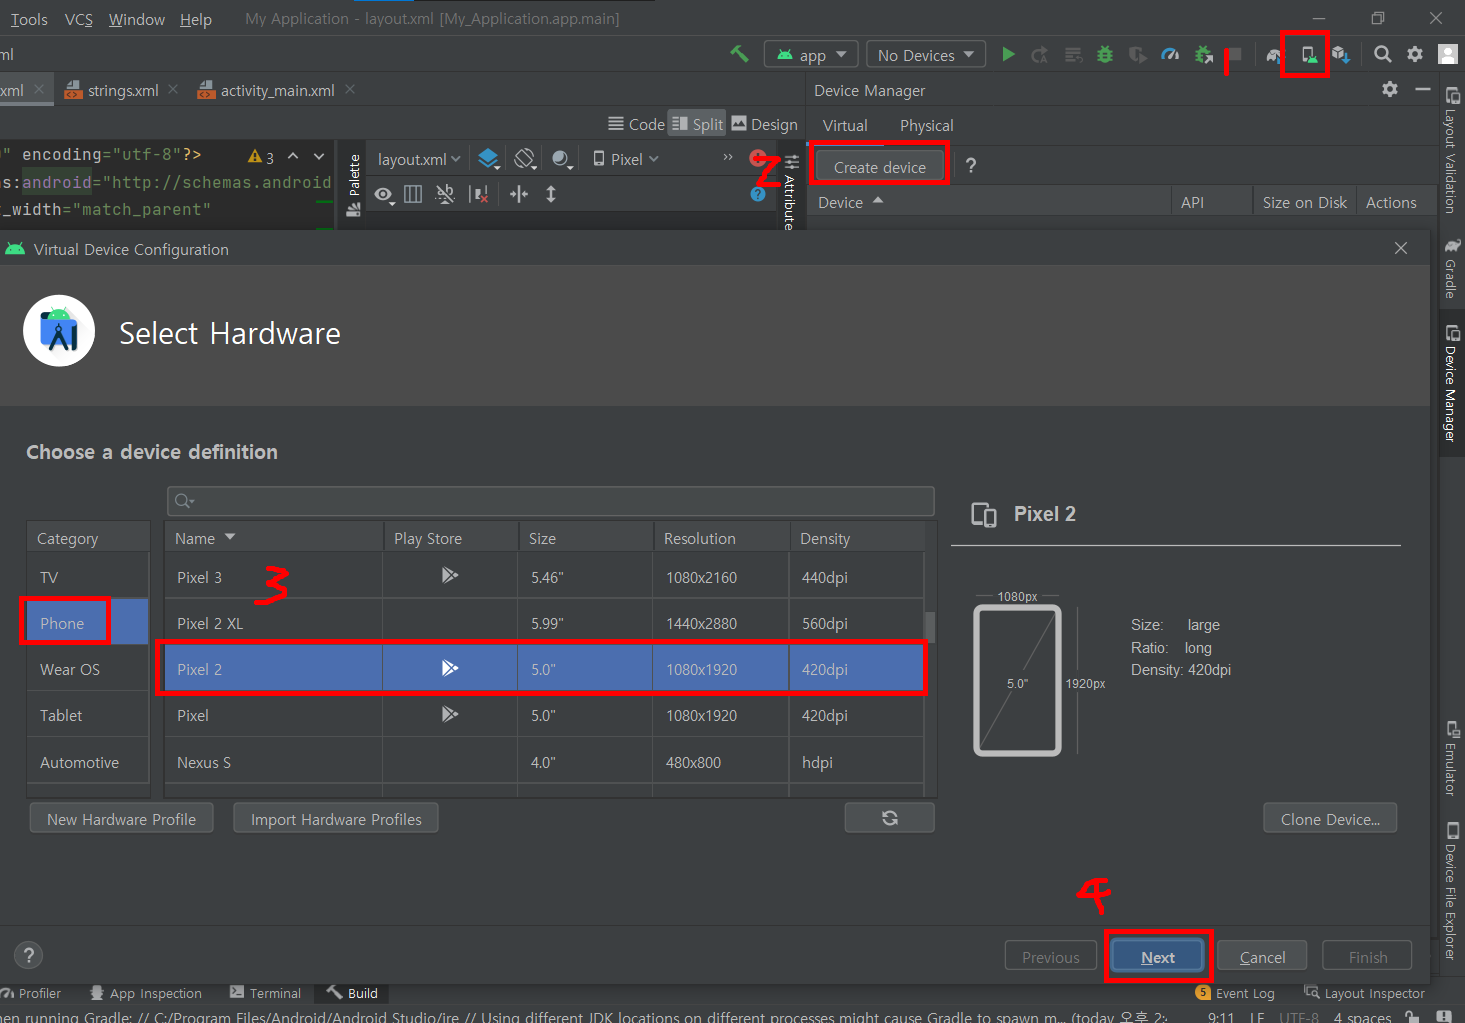Viewport: 1465px width, 1023px height.
Task: Open the Window menu
Action: coord(137,19)
